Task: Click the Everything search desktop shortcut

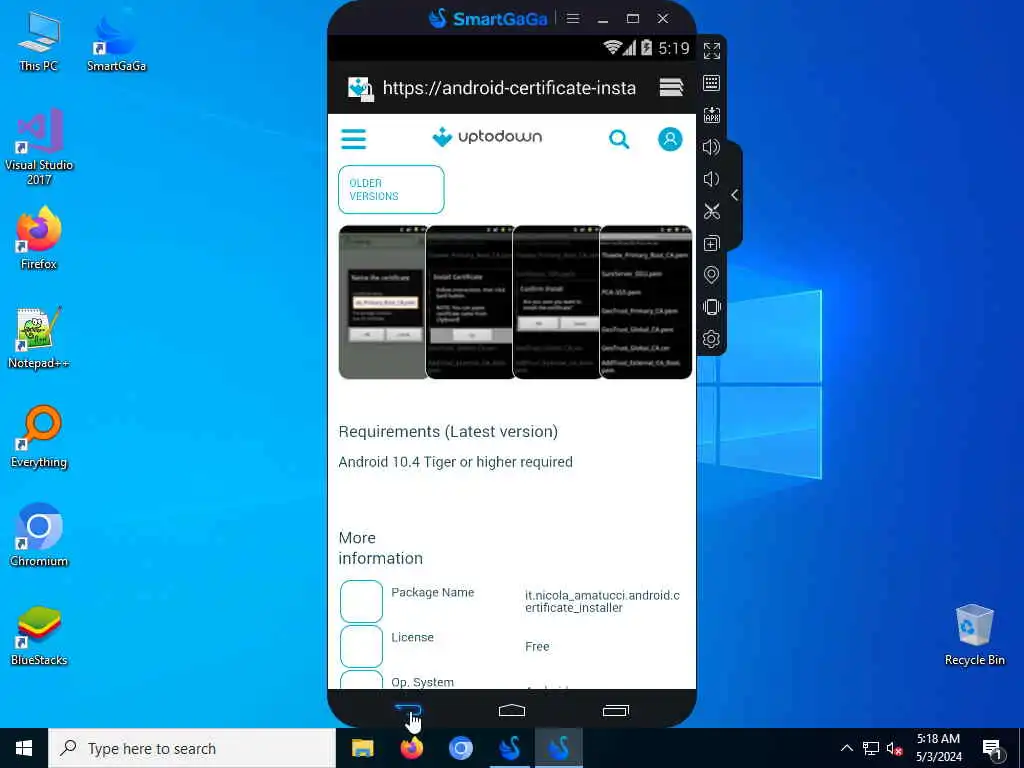Action: pyautogui.click(x=39, y=437)
